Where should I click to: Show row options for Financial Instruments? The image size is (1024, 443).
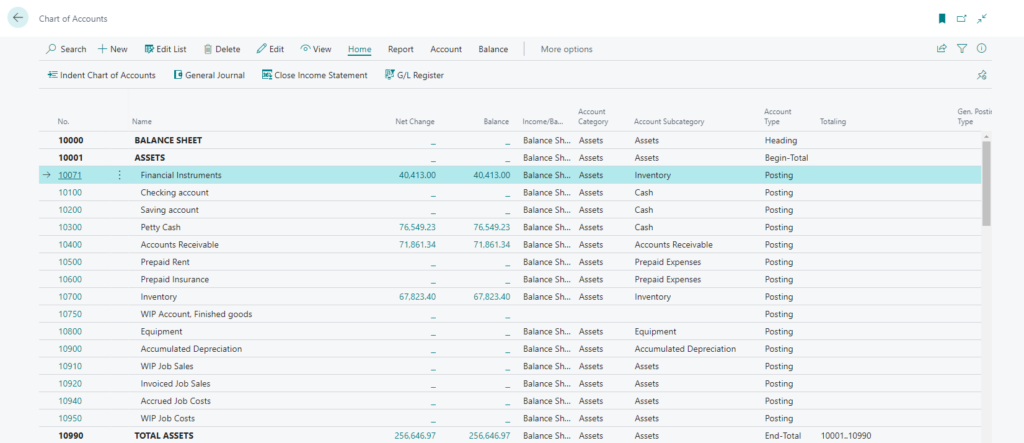(x=119, y=175)
